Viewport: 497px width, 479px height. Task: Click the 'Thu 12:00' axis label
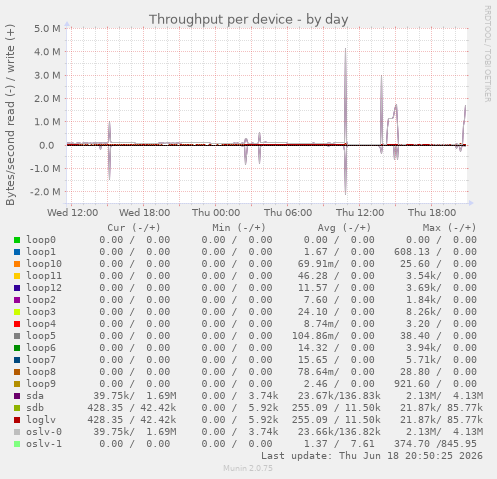(x=360, y=213)
